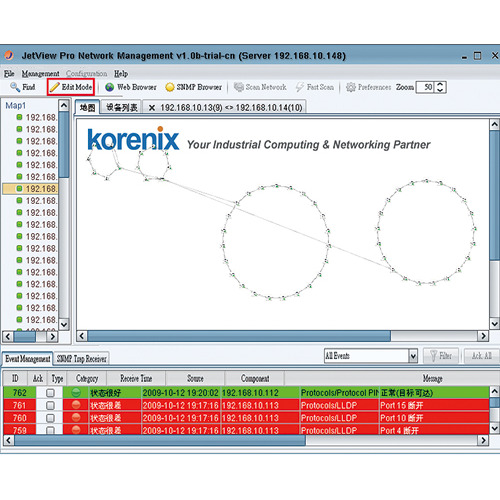Sort by Component column header
500x500 pixels.
point(255,378)
